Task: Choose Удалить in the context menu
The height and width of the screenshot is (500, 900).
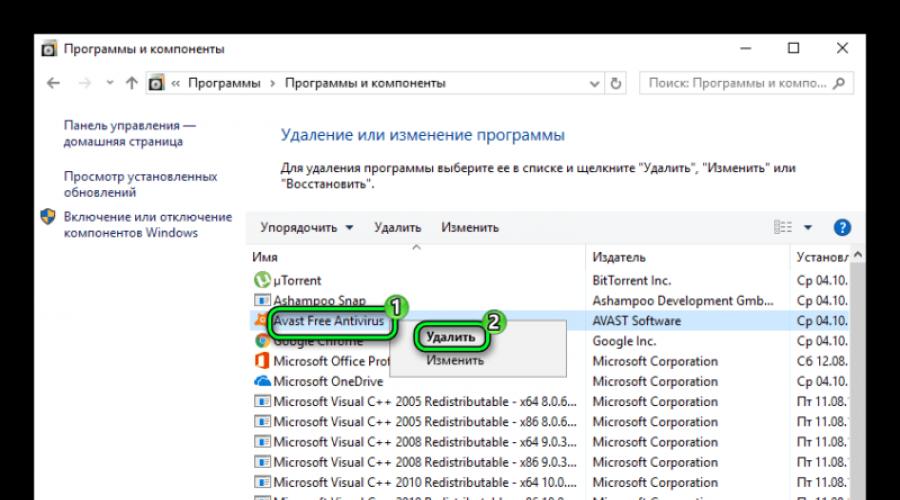Action: (x=451, y=337)
